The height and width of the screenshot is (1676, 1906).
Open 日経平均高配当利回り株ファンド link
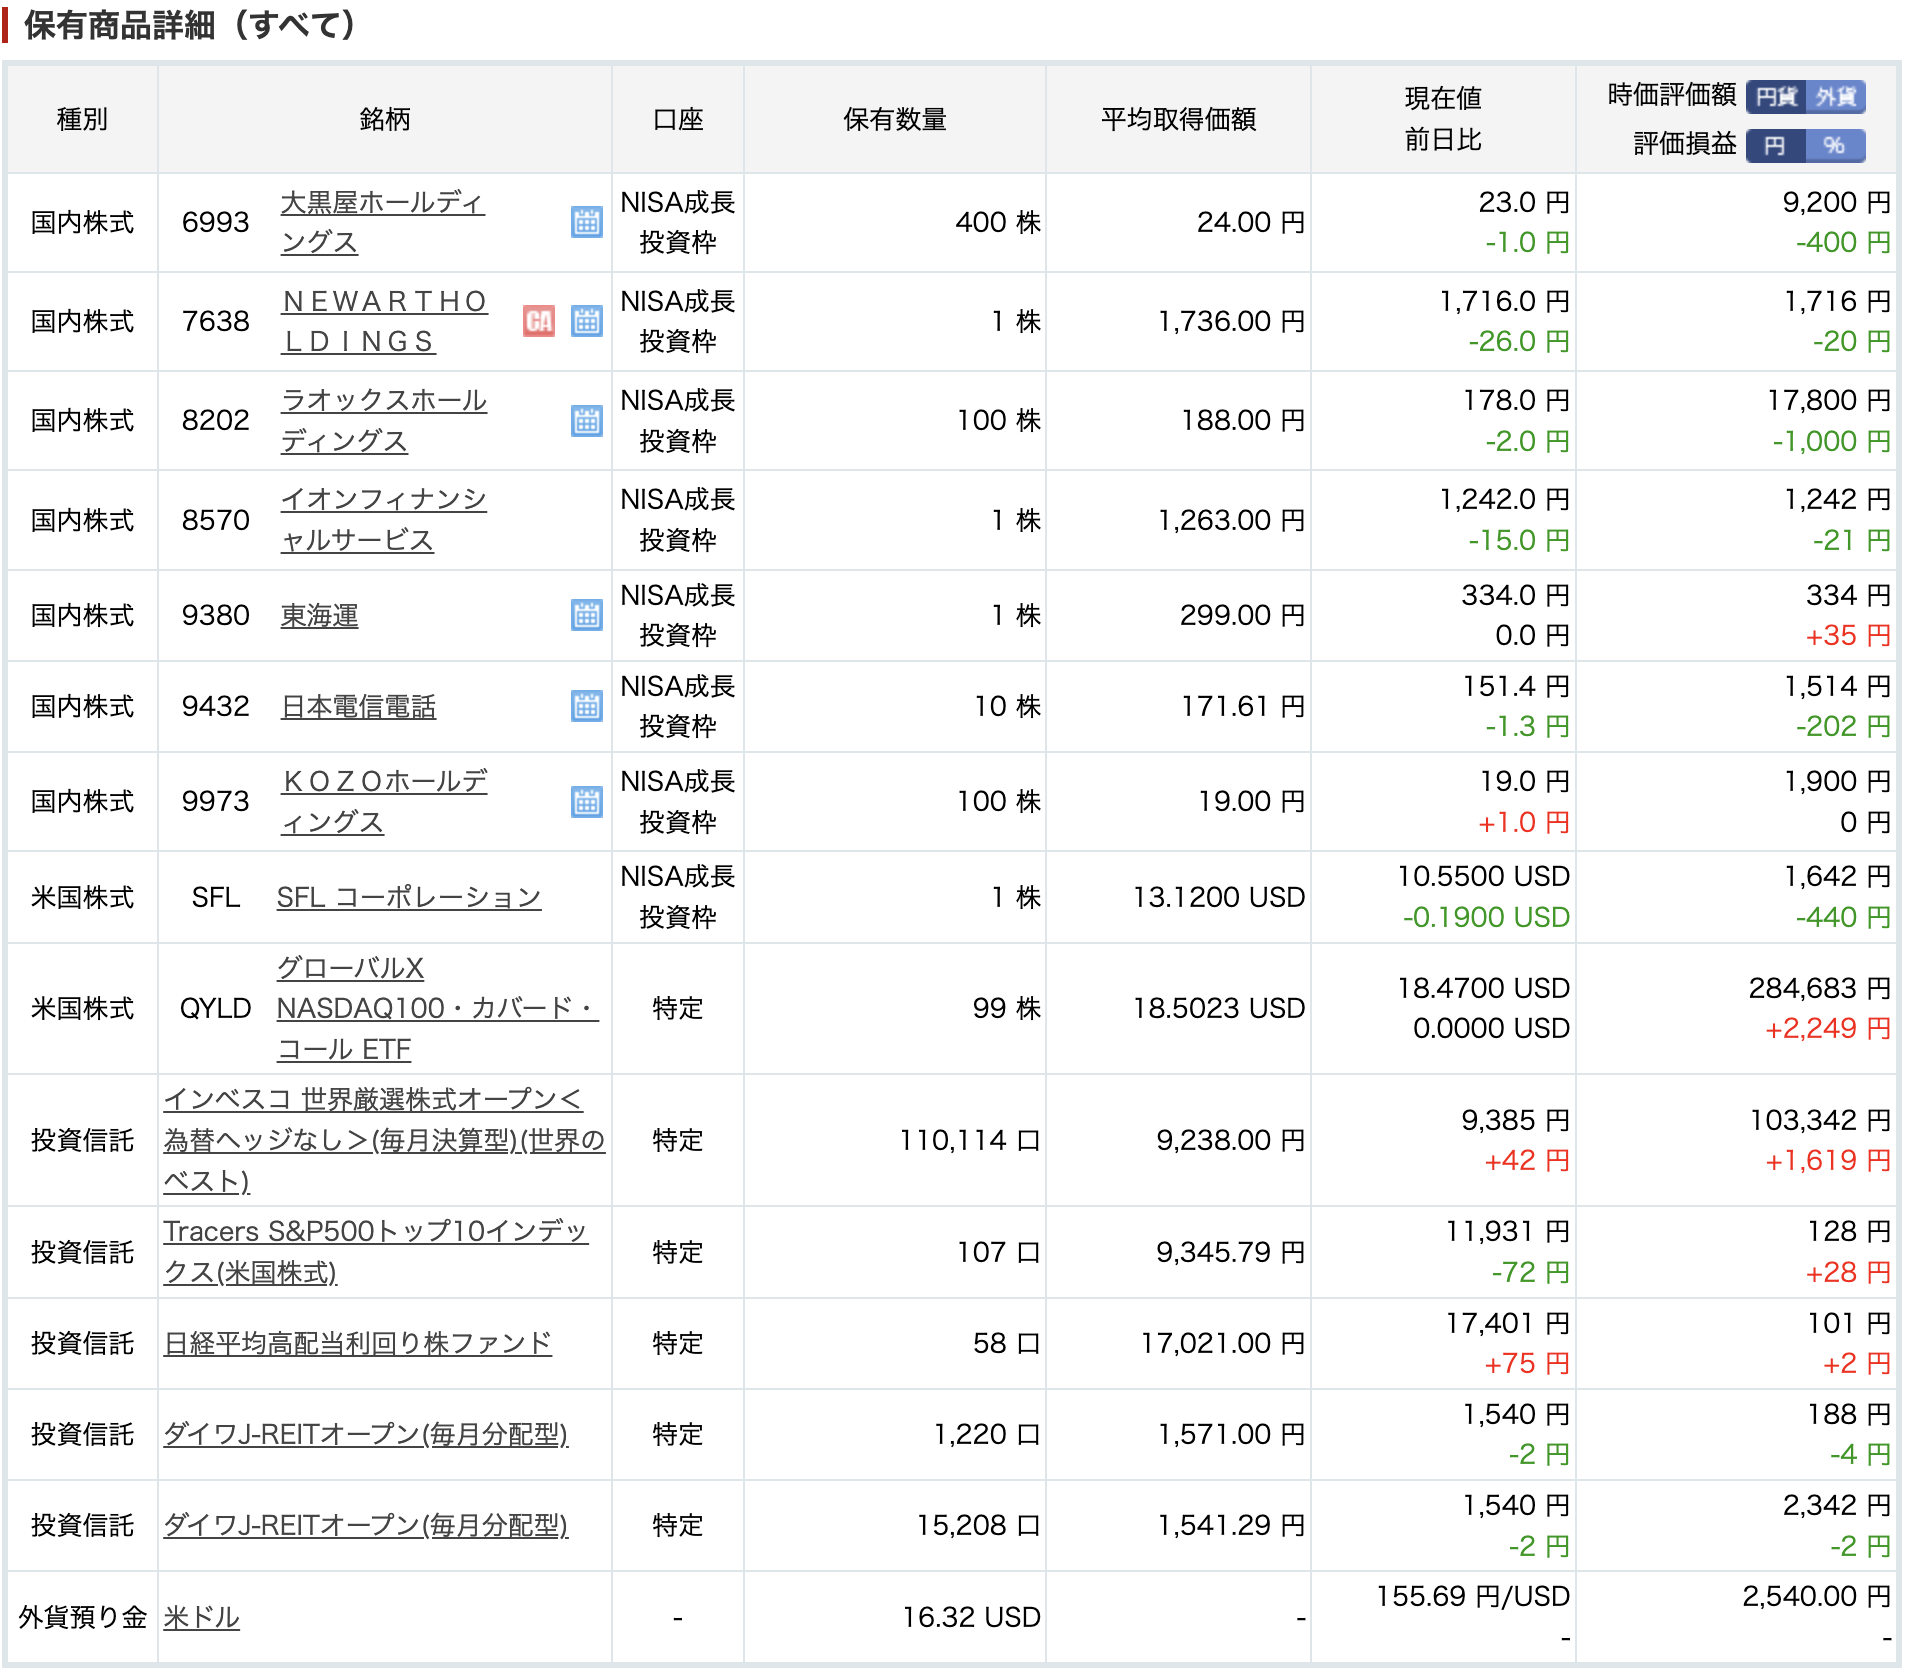357,1343
